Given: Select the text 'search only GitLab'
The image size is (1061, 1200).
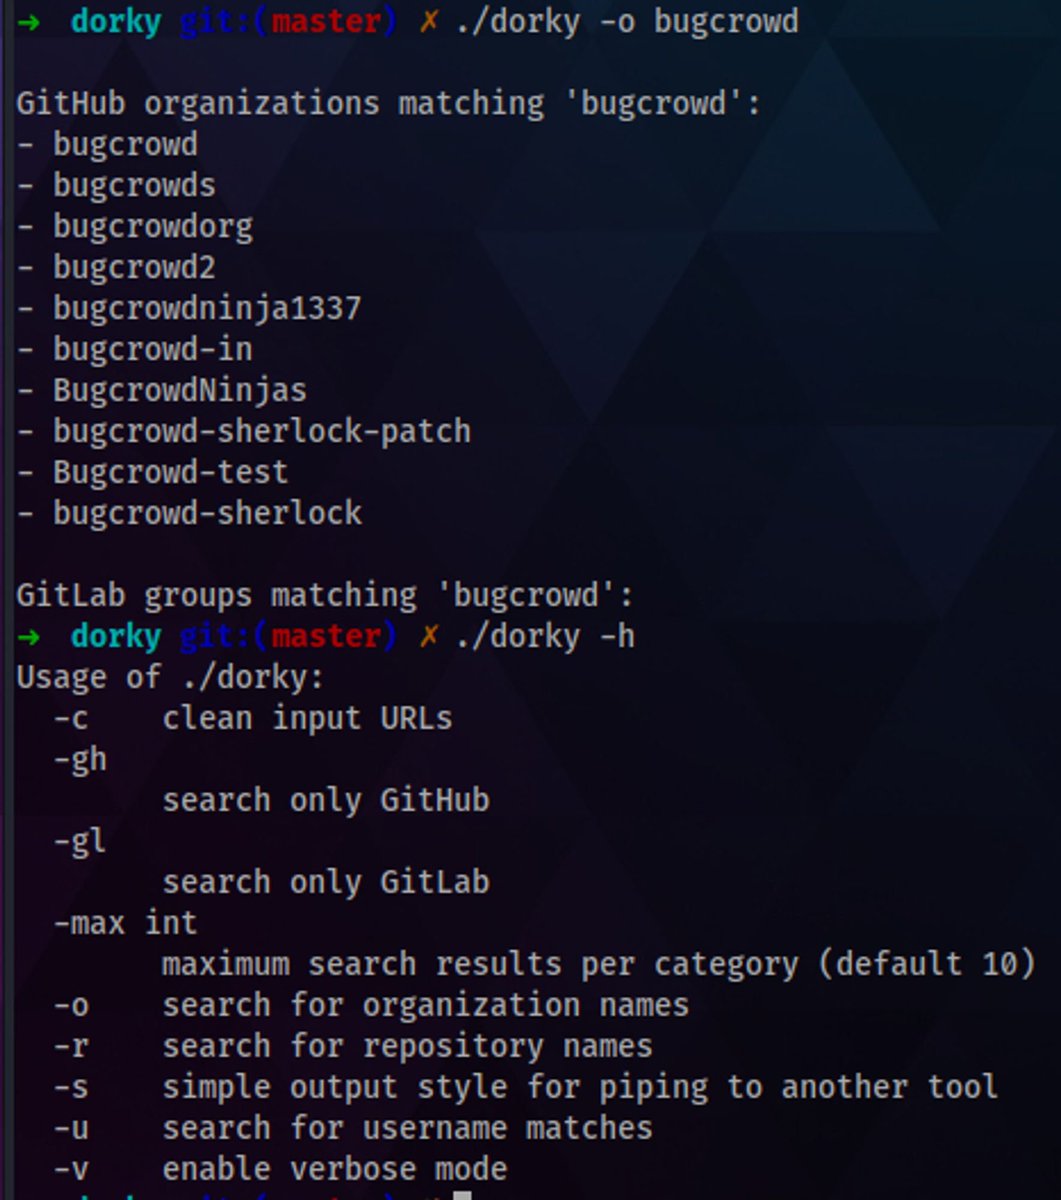Looking at the screenshot, I should click(326, 882).
